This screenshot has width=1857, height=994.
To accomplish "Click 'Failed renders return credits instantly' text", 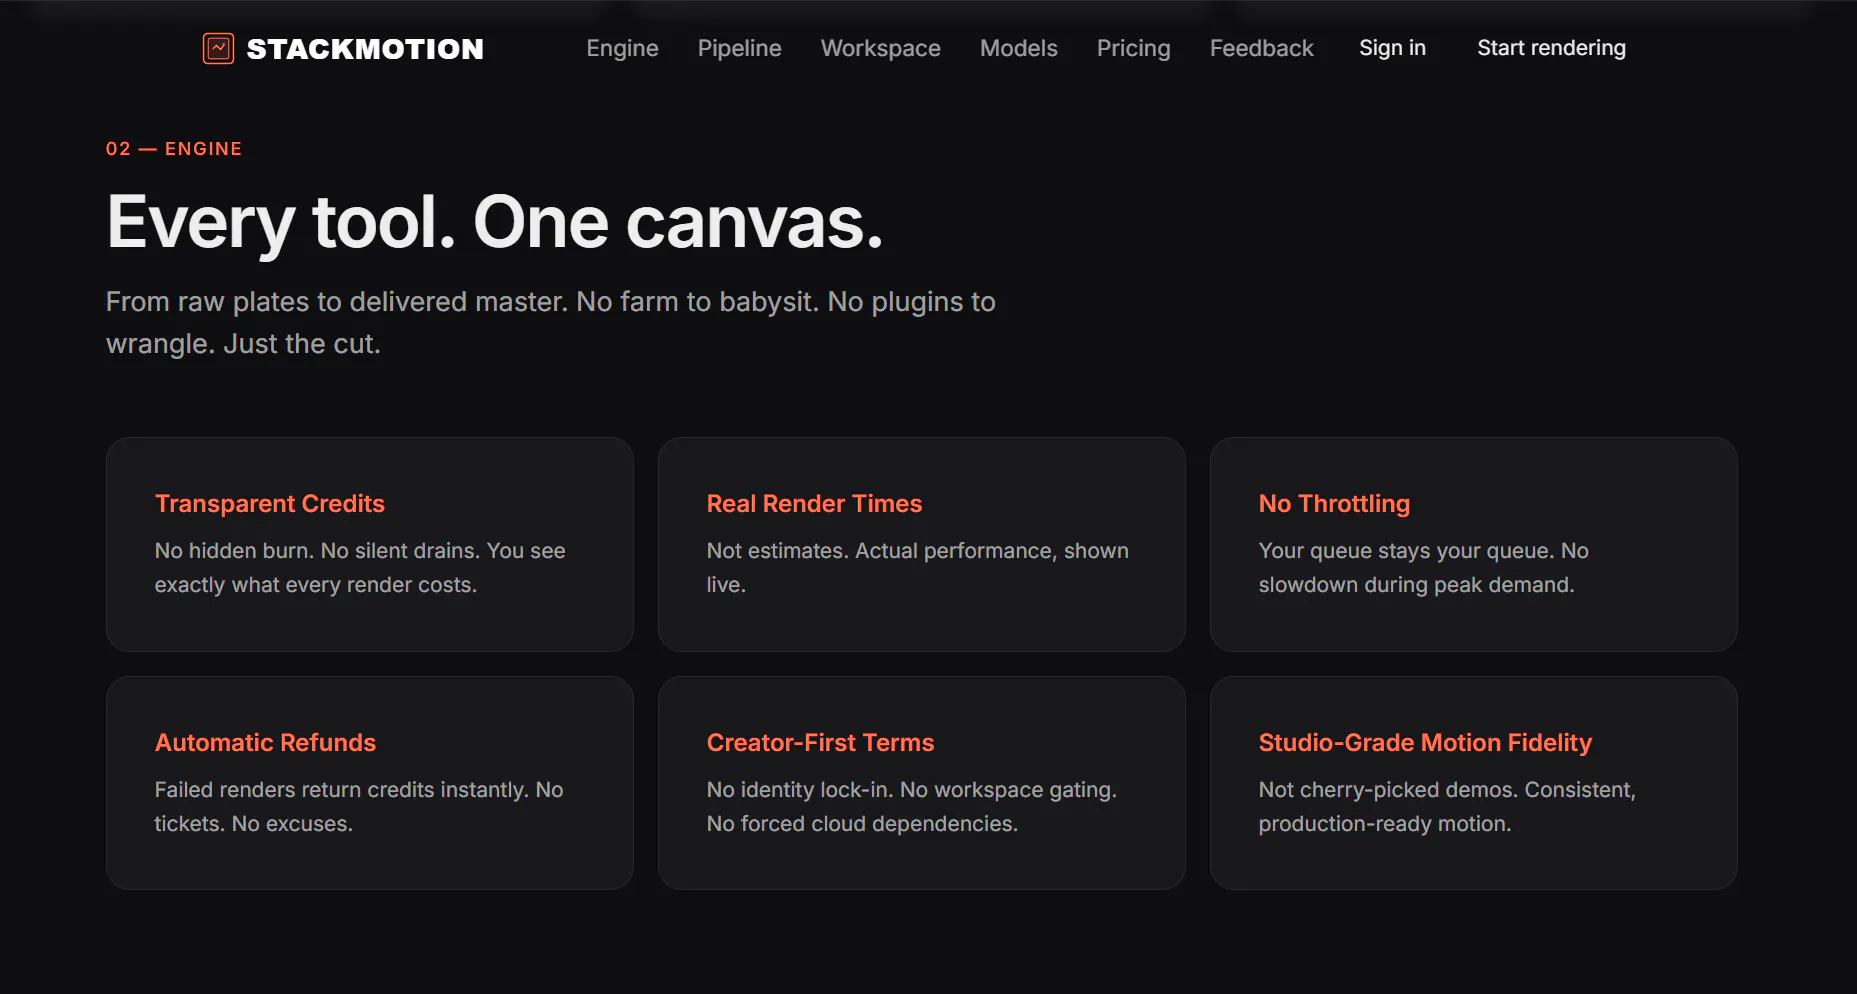I will pos(359,806).
